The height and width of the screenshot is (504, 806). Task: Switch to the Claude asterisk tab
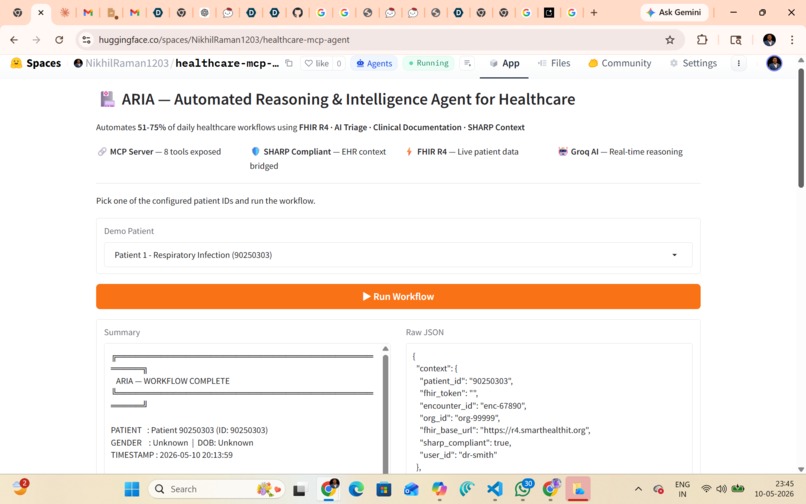pyautogui.click(x=64, y=12)
